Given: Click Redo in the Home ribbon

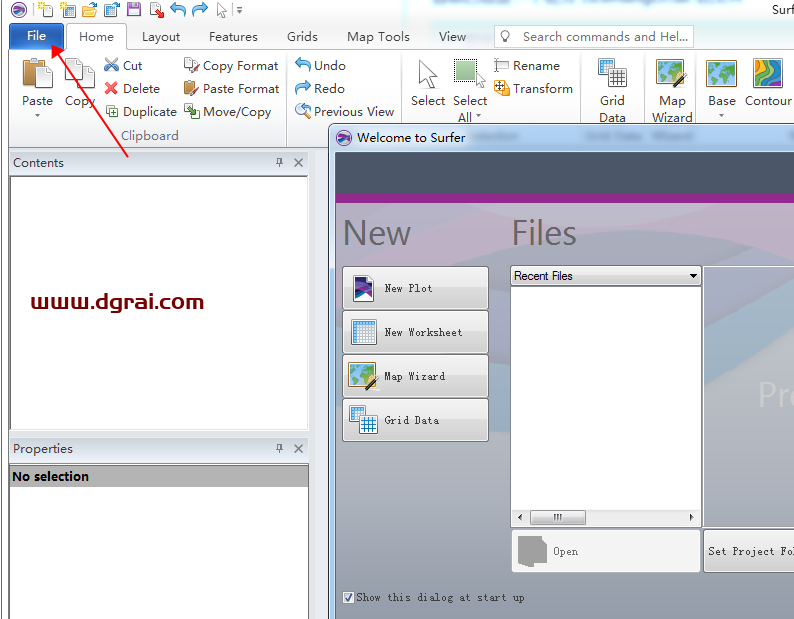Looking at the screenshot, I should (320, 88).
